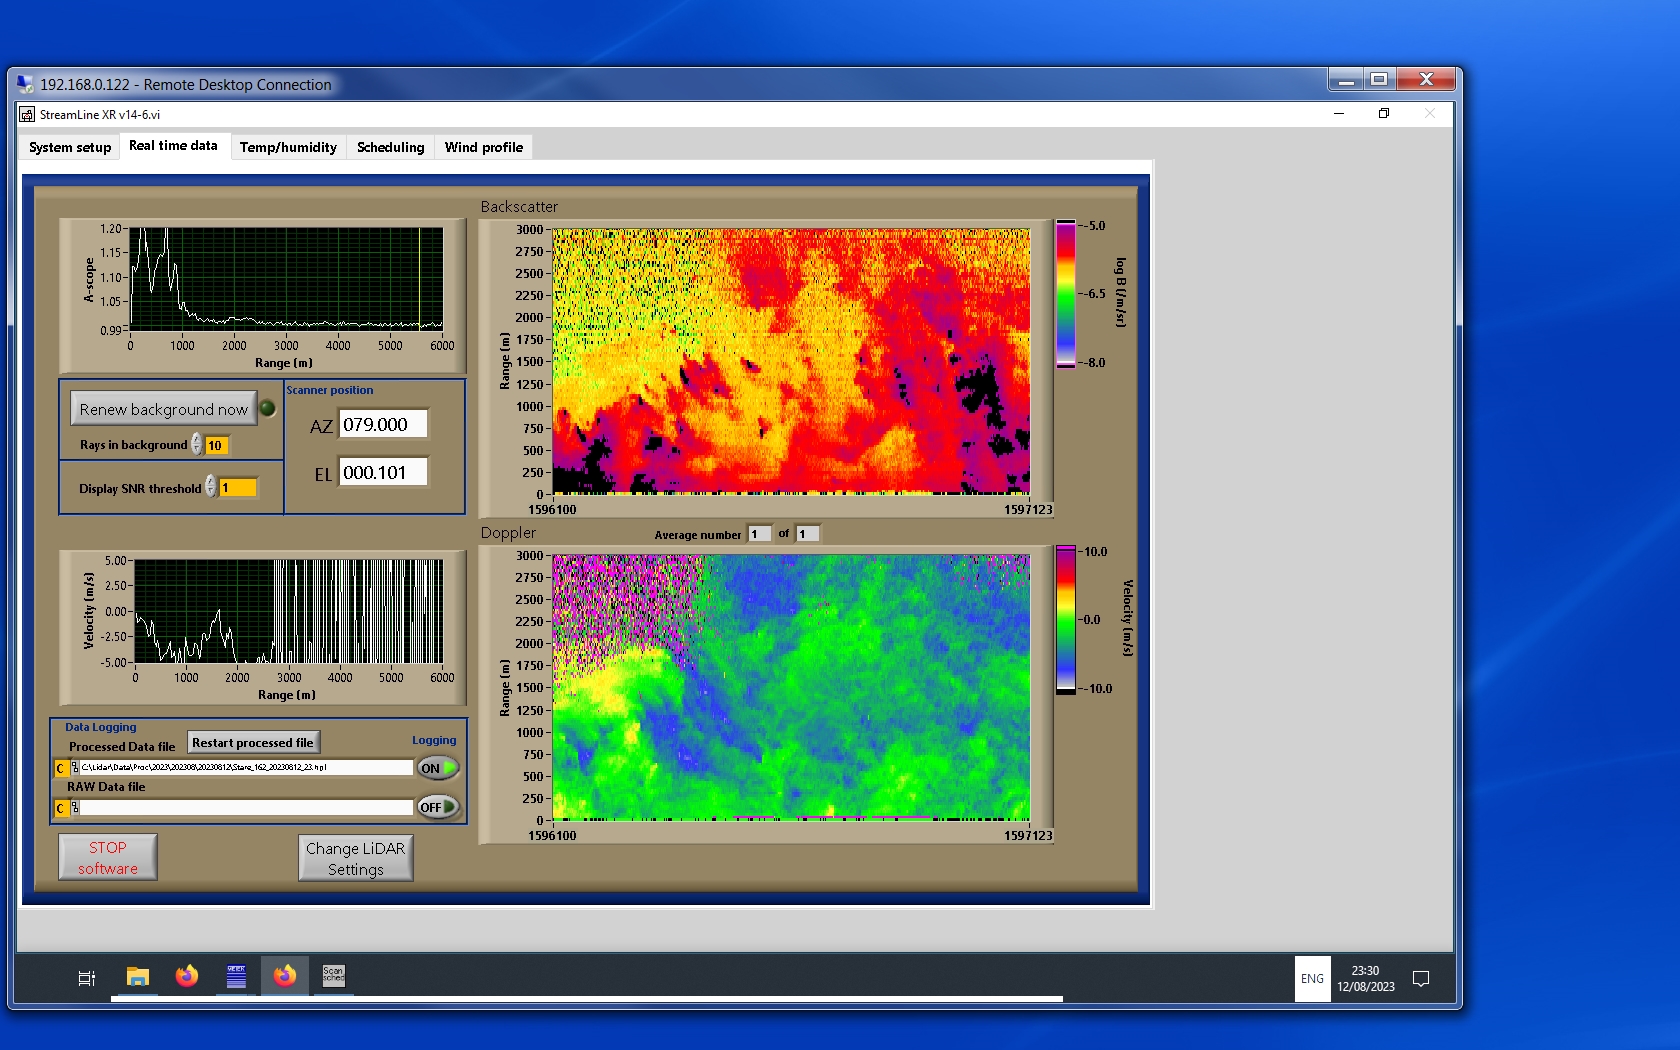Open File Explorer from the remote taskbar
Screen dimensions: 1680x1050
[138, 977]
